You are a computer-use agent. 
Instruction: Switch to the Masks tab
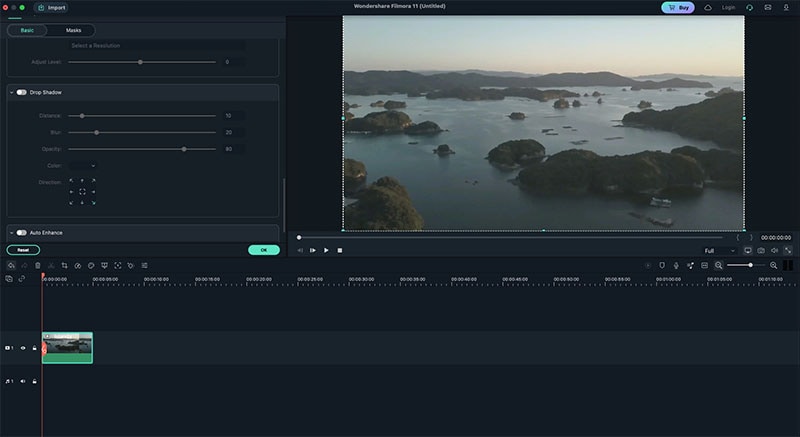[73, 30]
